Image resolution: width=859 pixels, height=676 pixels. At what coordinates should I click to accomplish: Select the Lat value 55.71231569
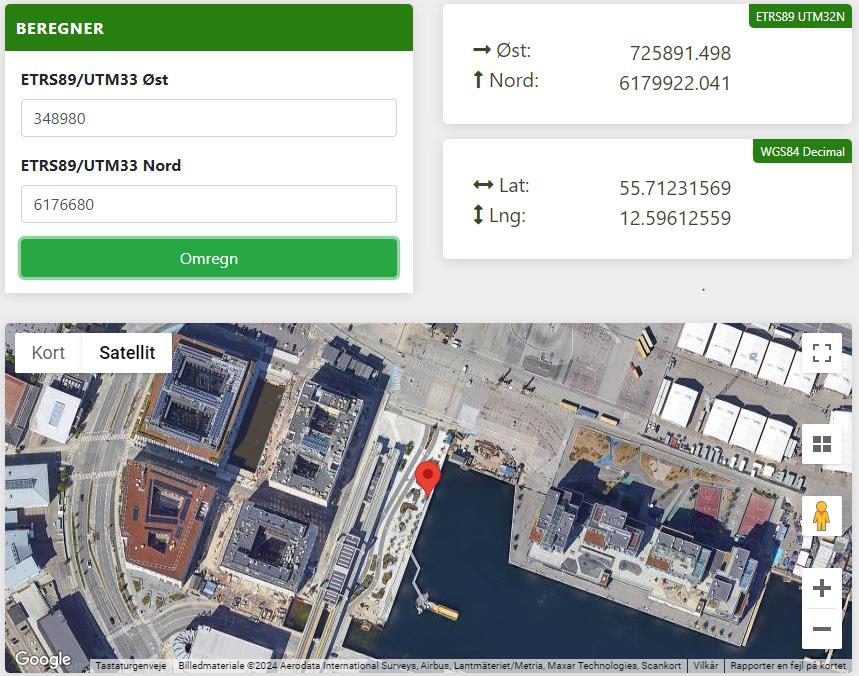(675, 188)
